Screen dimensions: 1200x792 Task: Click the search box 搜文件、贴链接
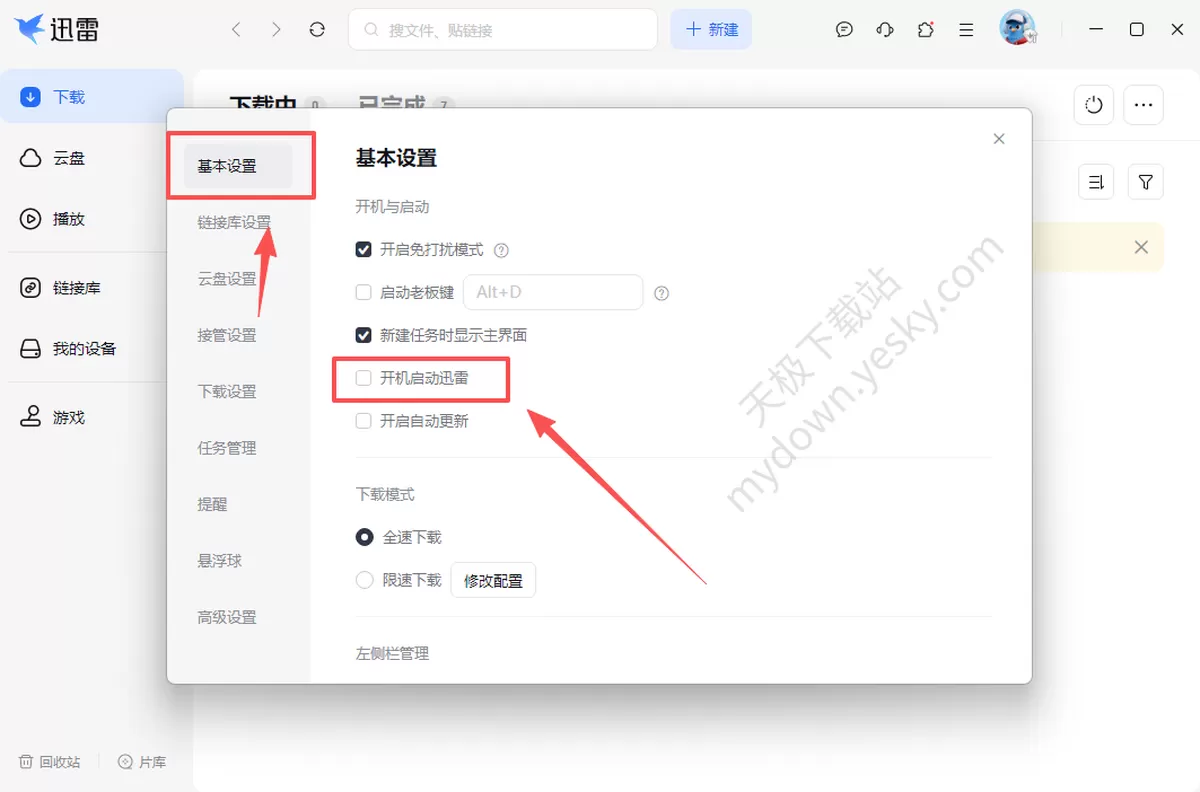(x=503, y=30)
